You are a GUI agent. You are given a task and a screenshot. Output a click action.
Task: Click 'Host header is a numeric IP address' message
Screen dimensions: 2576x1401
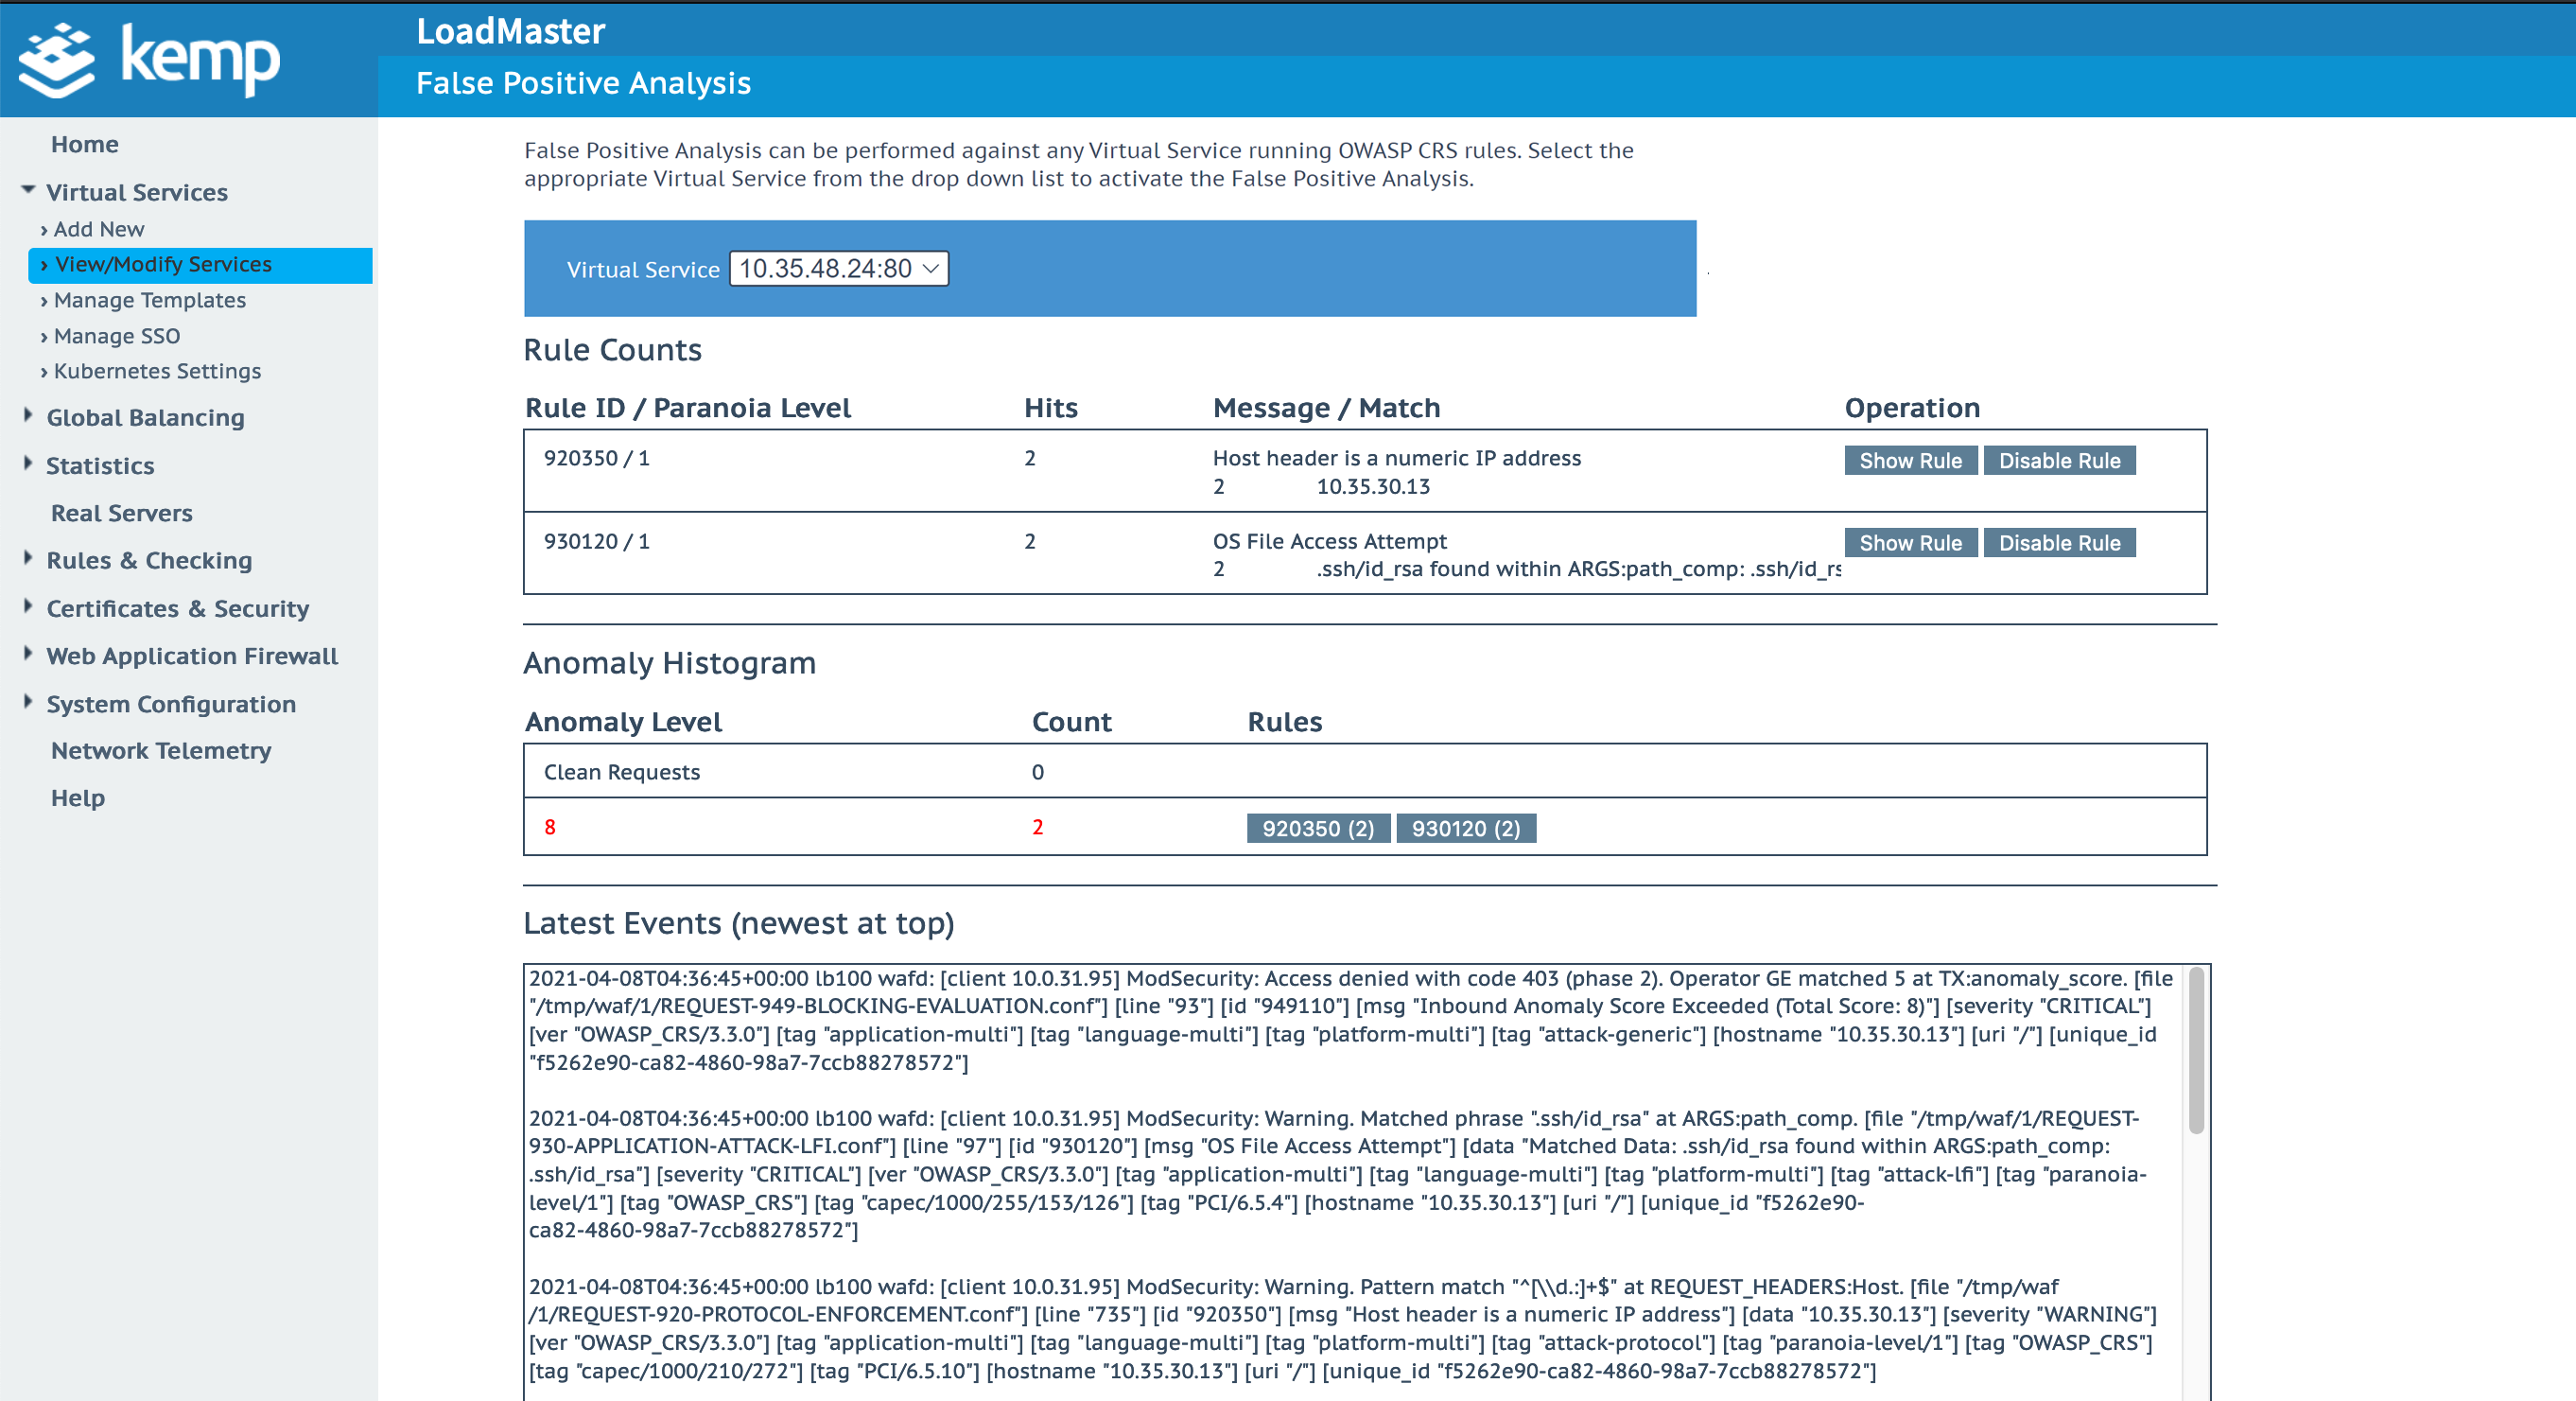coord(1396,458)
